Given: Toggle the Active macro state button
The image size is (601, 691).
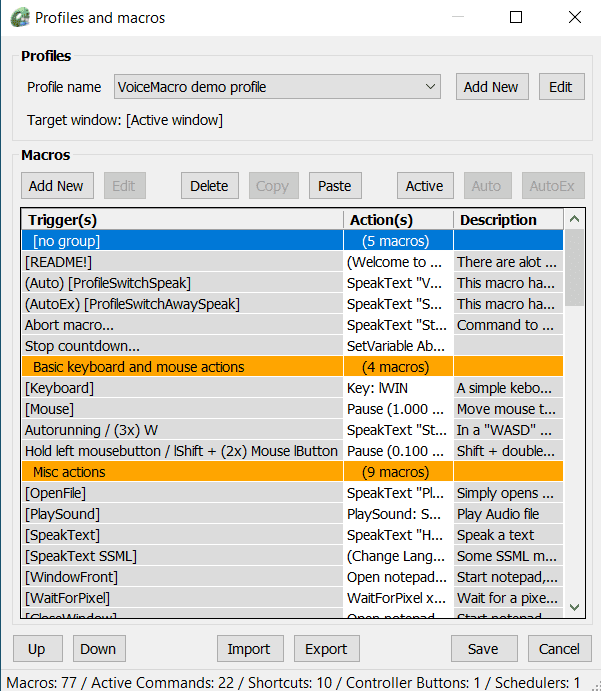Looking at the screenshot, I should (x=424, y=186).
